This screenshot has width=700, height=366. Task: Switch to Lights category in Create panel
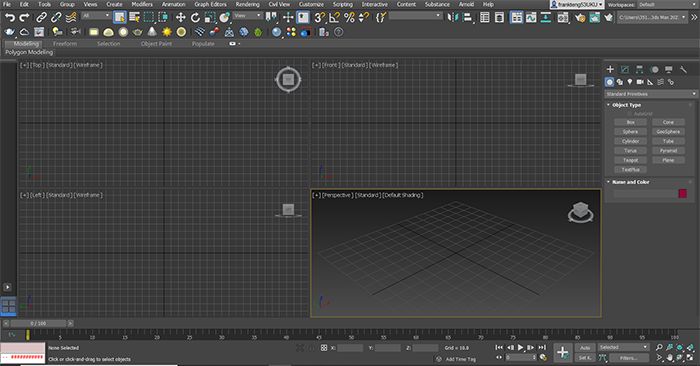630,82
